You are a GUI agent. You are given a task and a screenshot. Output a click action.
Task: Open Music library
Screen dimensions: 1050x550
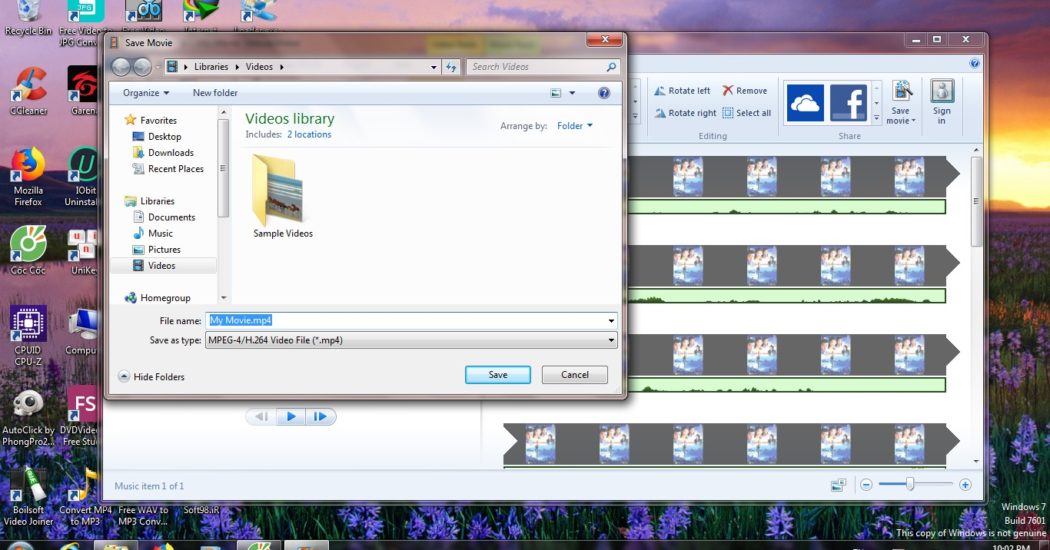click(153, 233)
